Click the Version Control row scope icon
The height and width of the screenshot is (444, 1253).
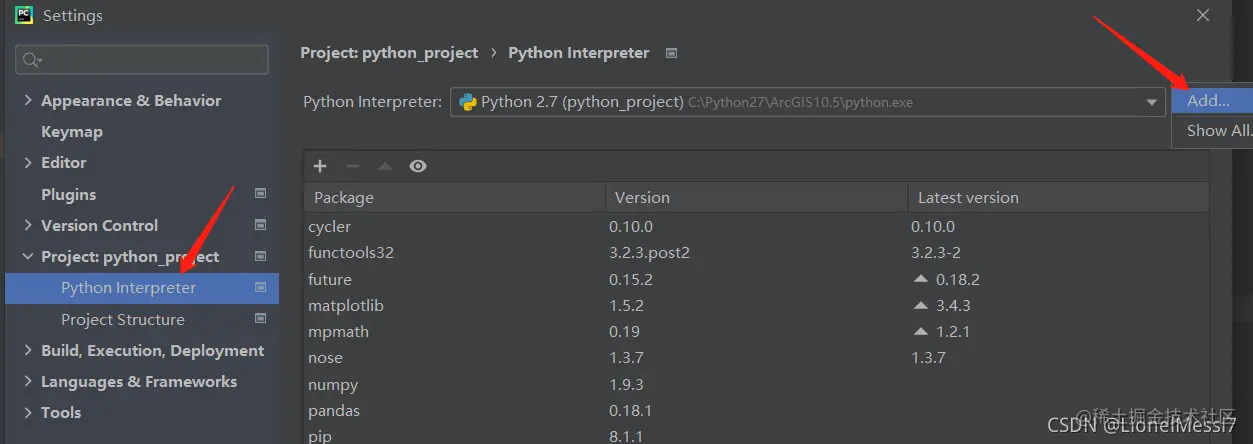point(260,225)
